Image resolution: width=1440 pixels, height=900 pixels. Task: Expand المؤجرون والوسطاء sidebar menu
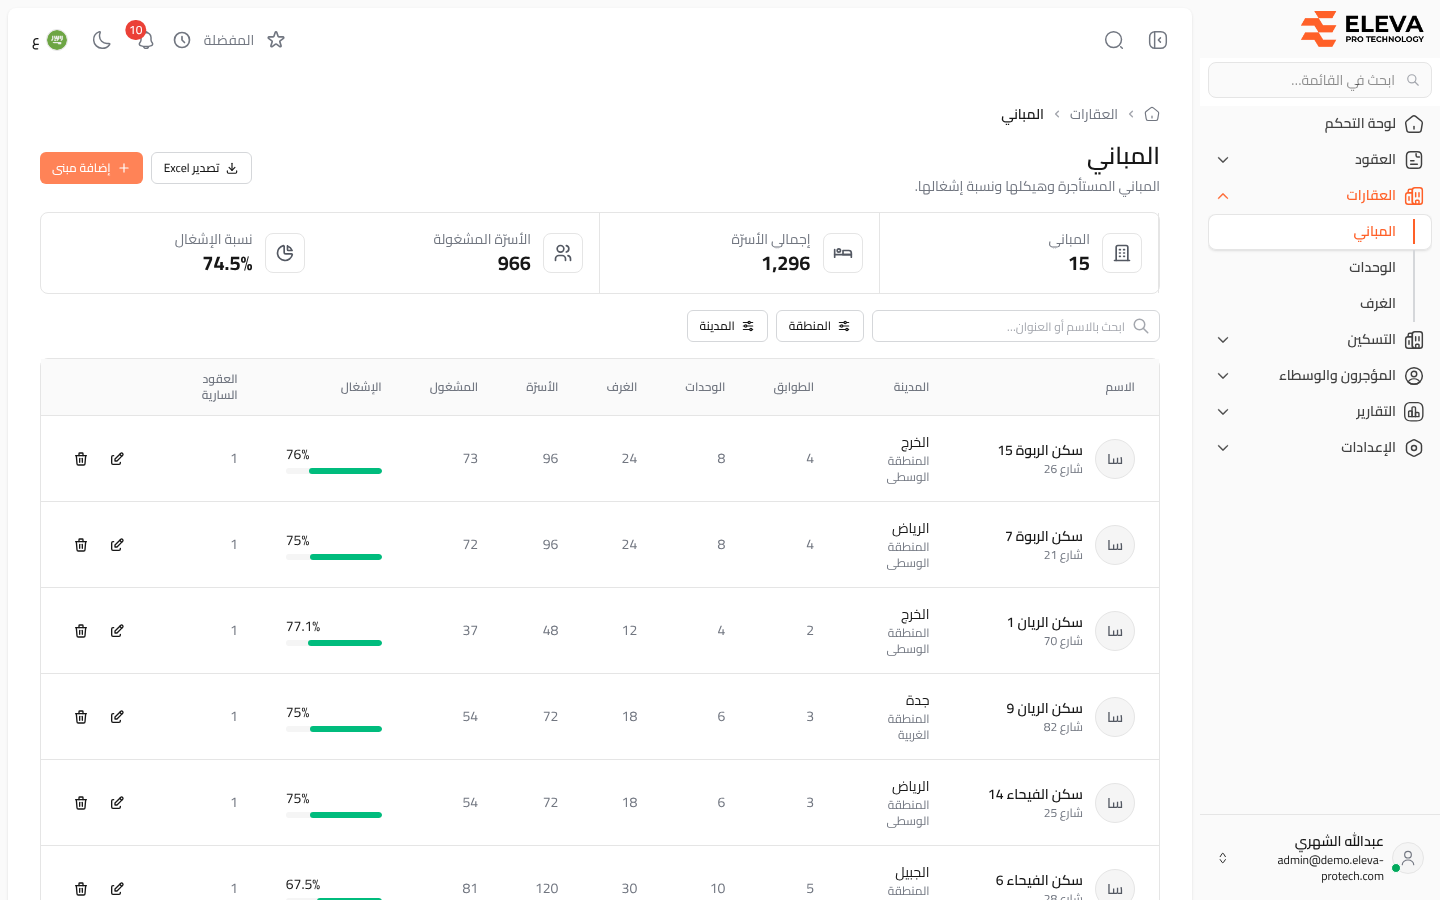pyautogui.click(x=1320, y=376)
